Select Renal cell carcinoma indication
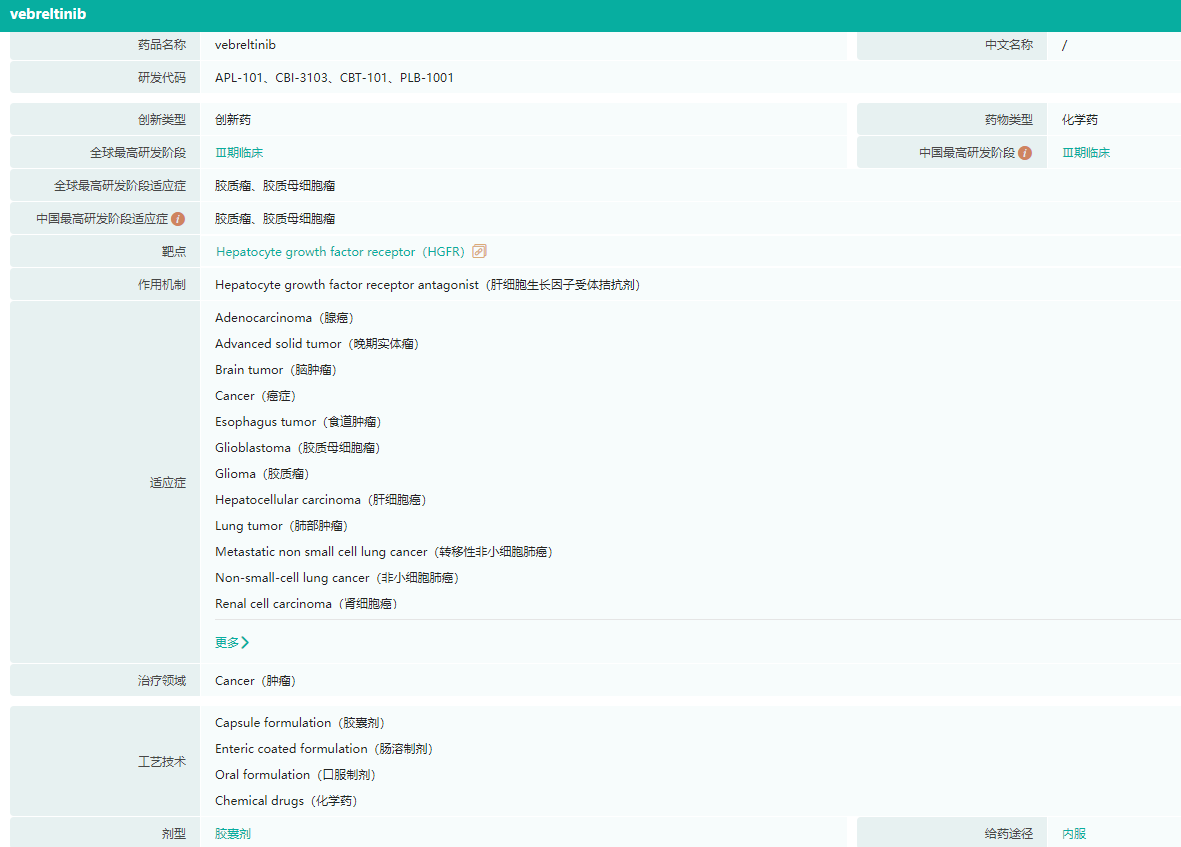This screenshot has width=1181, height=847. point(306,604)
